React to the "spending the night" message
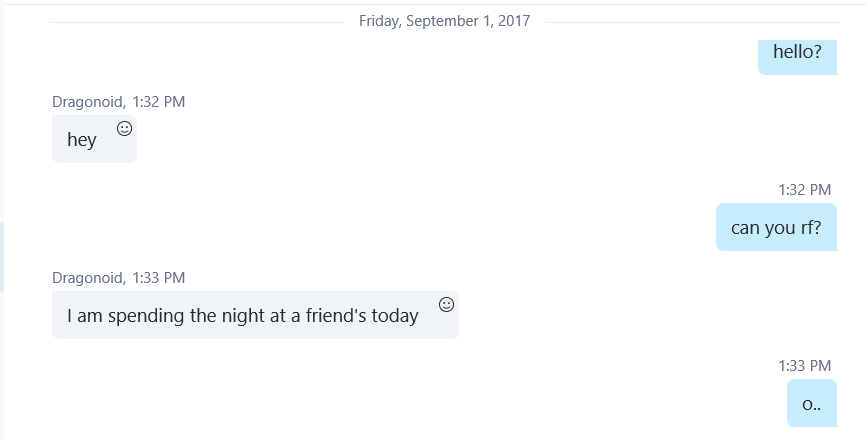 pos(447,304)
